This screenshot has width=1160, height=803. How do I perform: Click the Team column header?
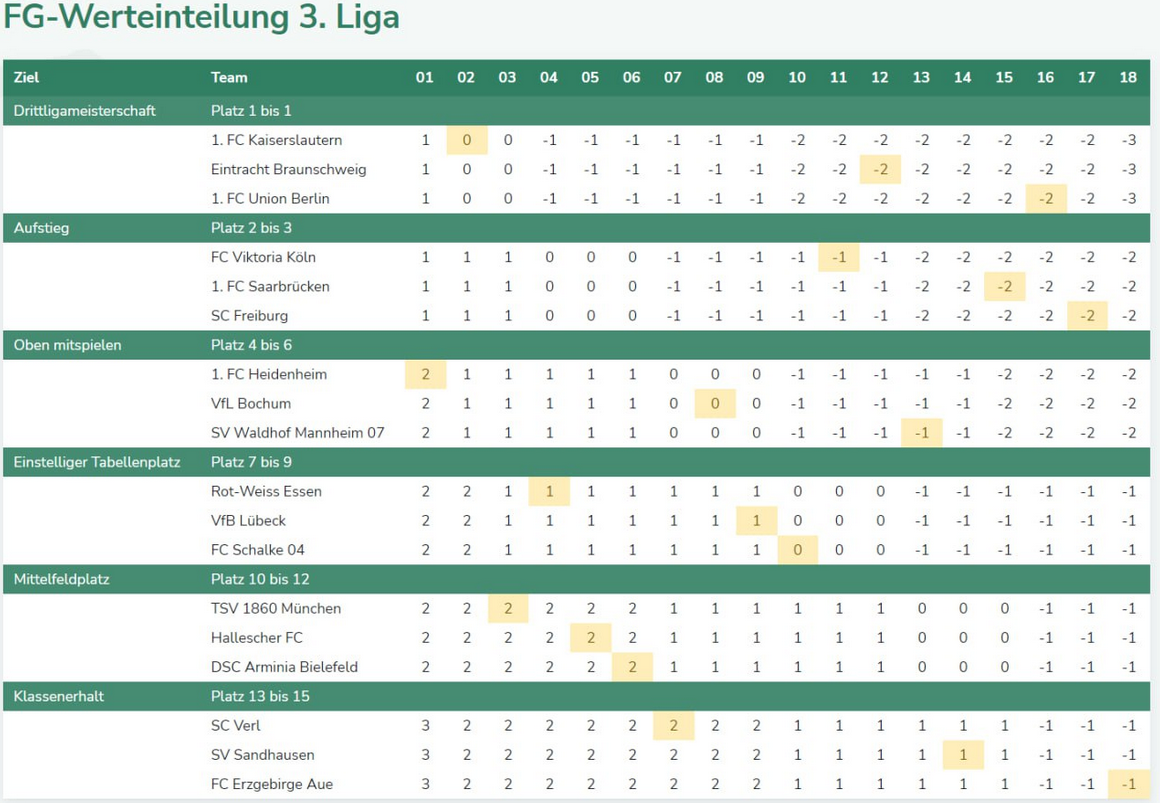pos(229,77)
